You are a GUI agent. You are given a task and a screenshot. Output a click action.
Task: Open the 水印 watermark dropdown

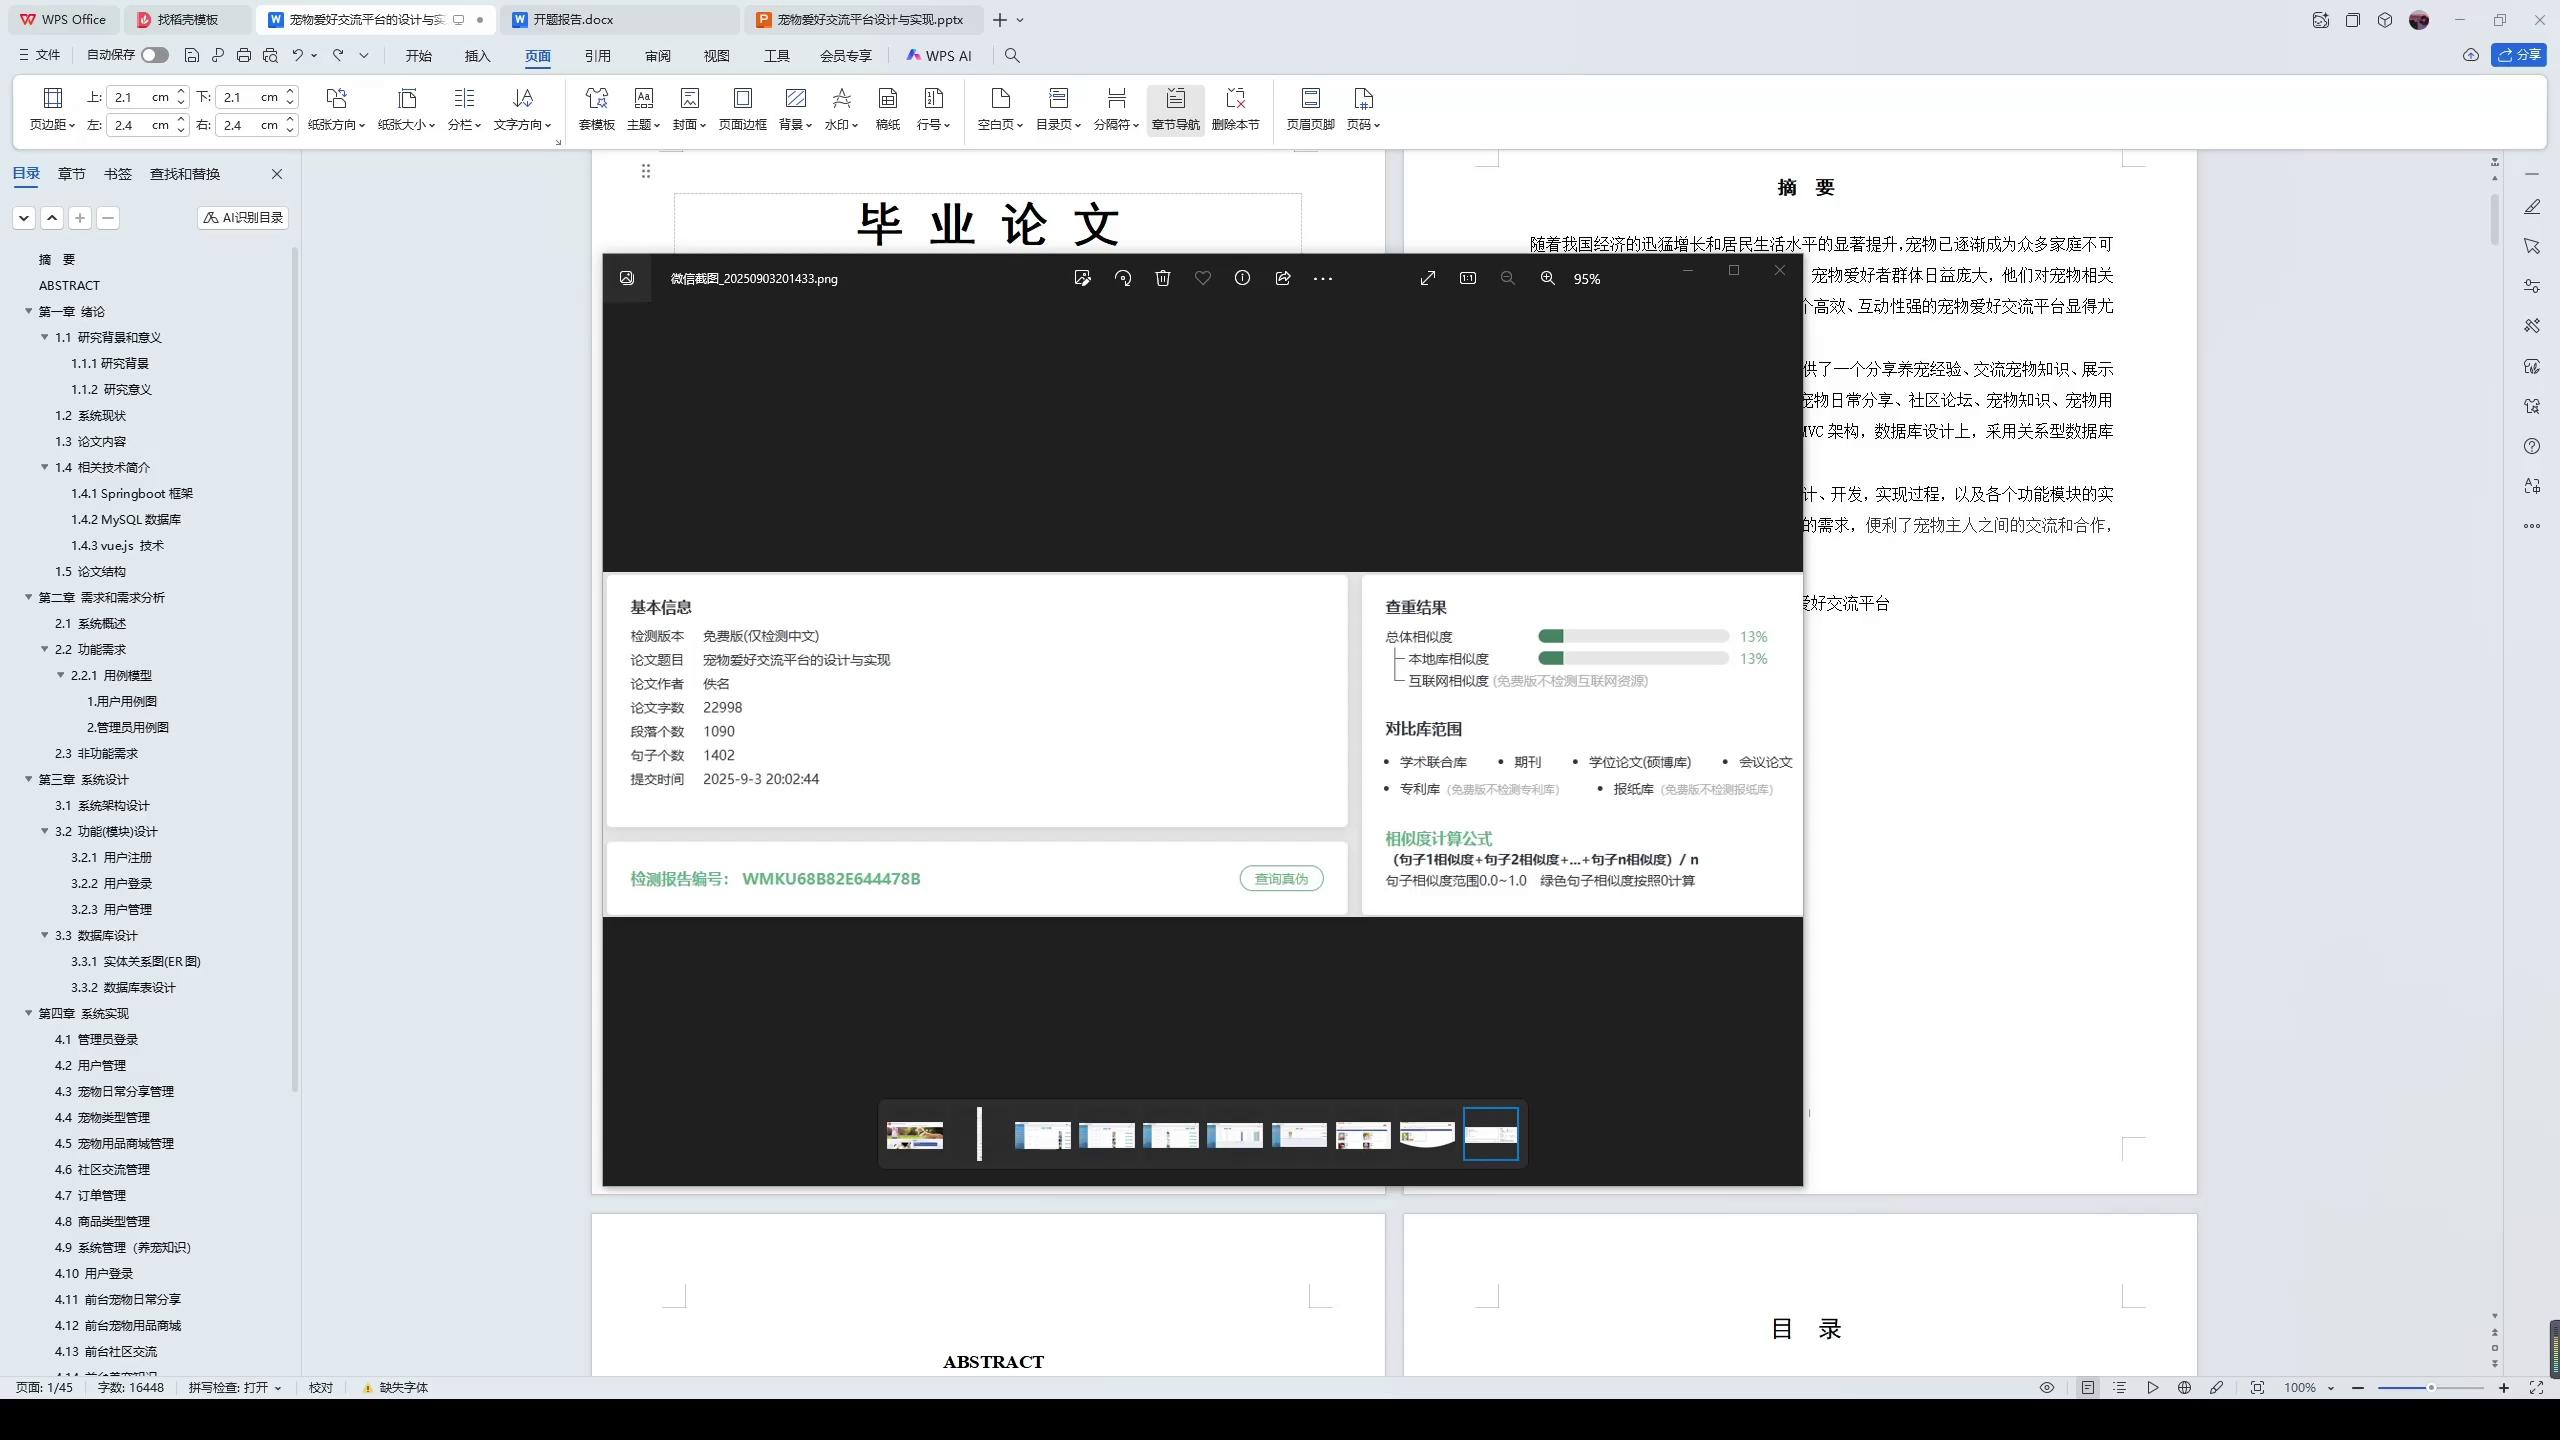(841, 108)
